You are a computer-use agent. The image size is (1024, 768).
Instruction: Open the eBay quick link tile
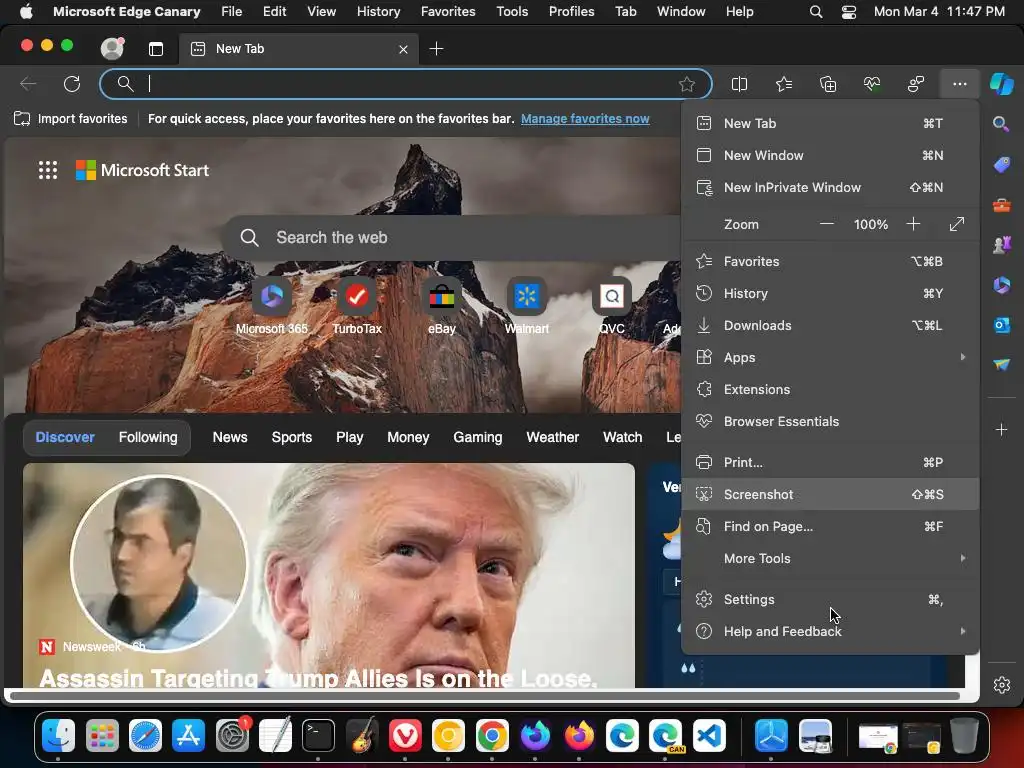(x=441, y=306)
